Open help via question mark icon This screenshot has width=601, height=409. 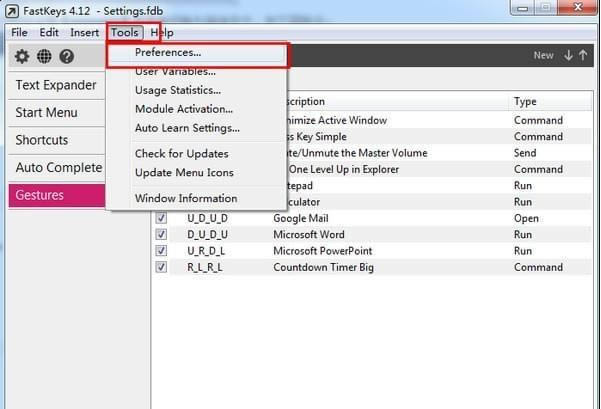67,57
